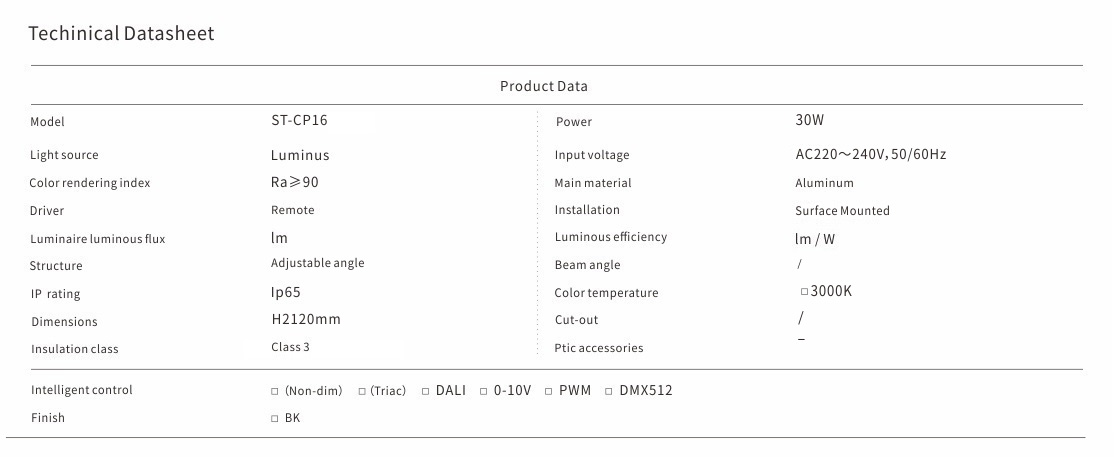Enable the DALI control checkbox

pyautogui.click(x=425, y=391)
